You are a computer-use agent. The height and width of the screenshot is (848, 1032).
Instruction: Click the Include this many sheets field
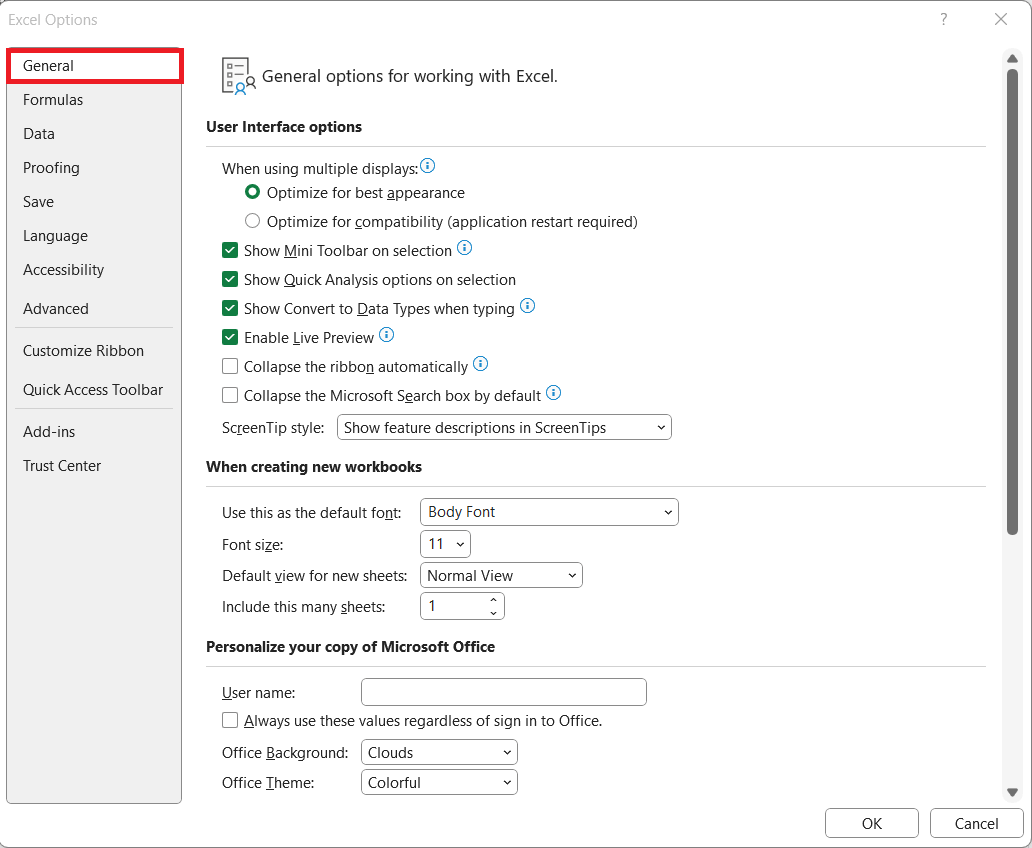462,606
